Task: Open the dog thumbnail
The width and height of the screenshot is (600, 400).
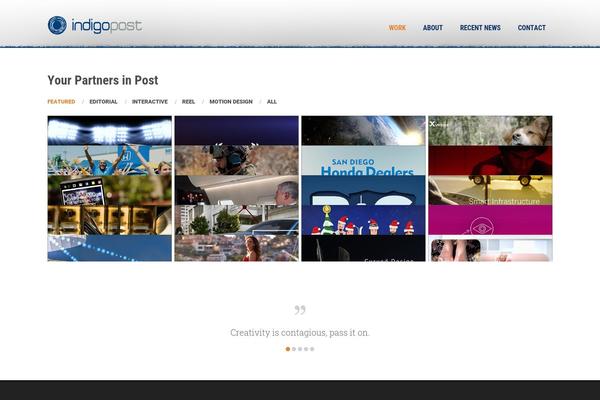Action: tap(490, 131)
